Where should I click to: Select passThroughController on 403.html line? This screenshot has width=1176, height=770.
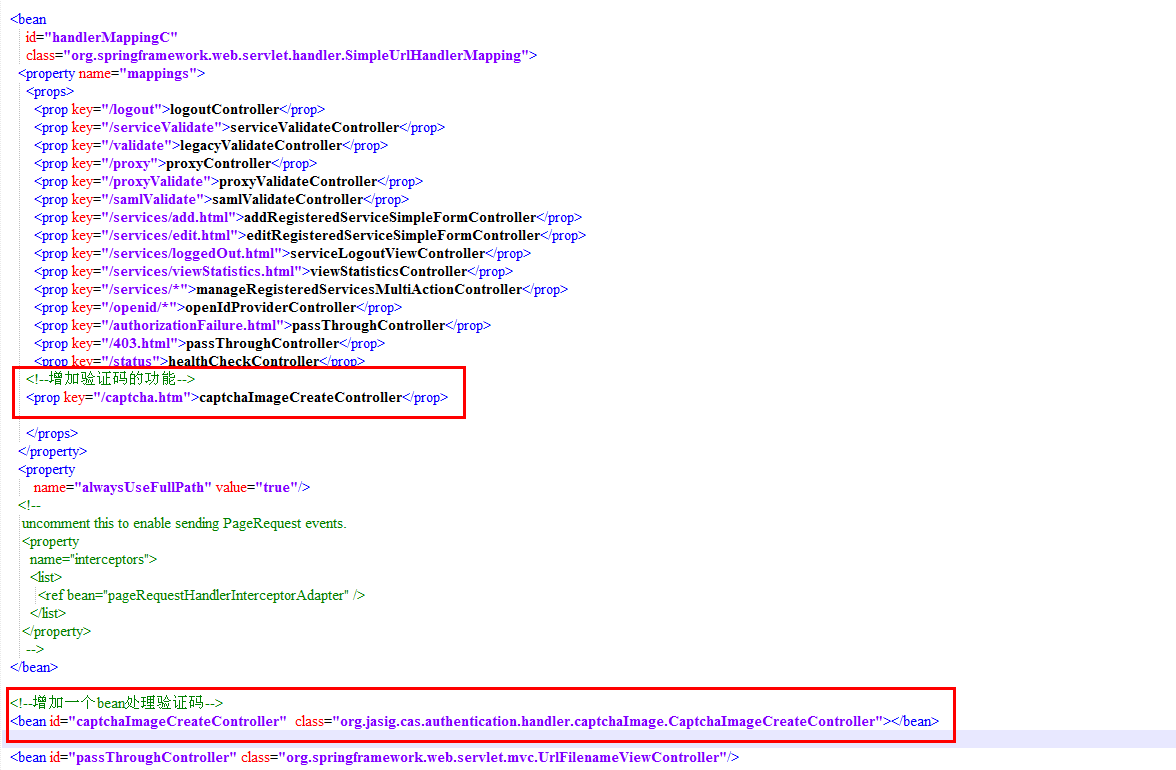(262, 343)
